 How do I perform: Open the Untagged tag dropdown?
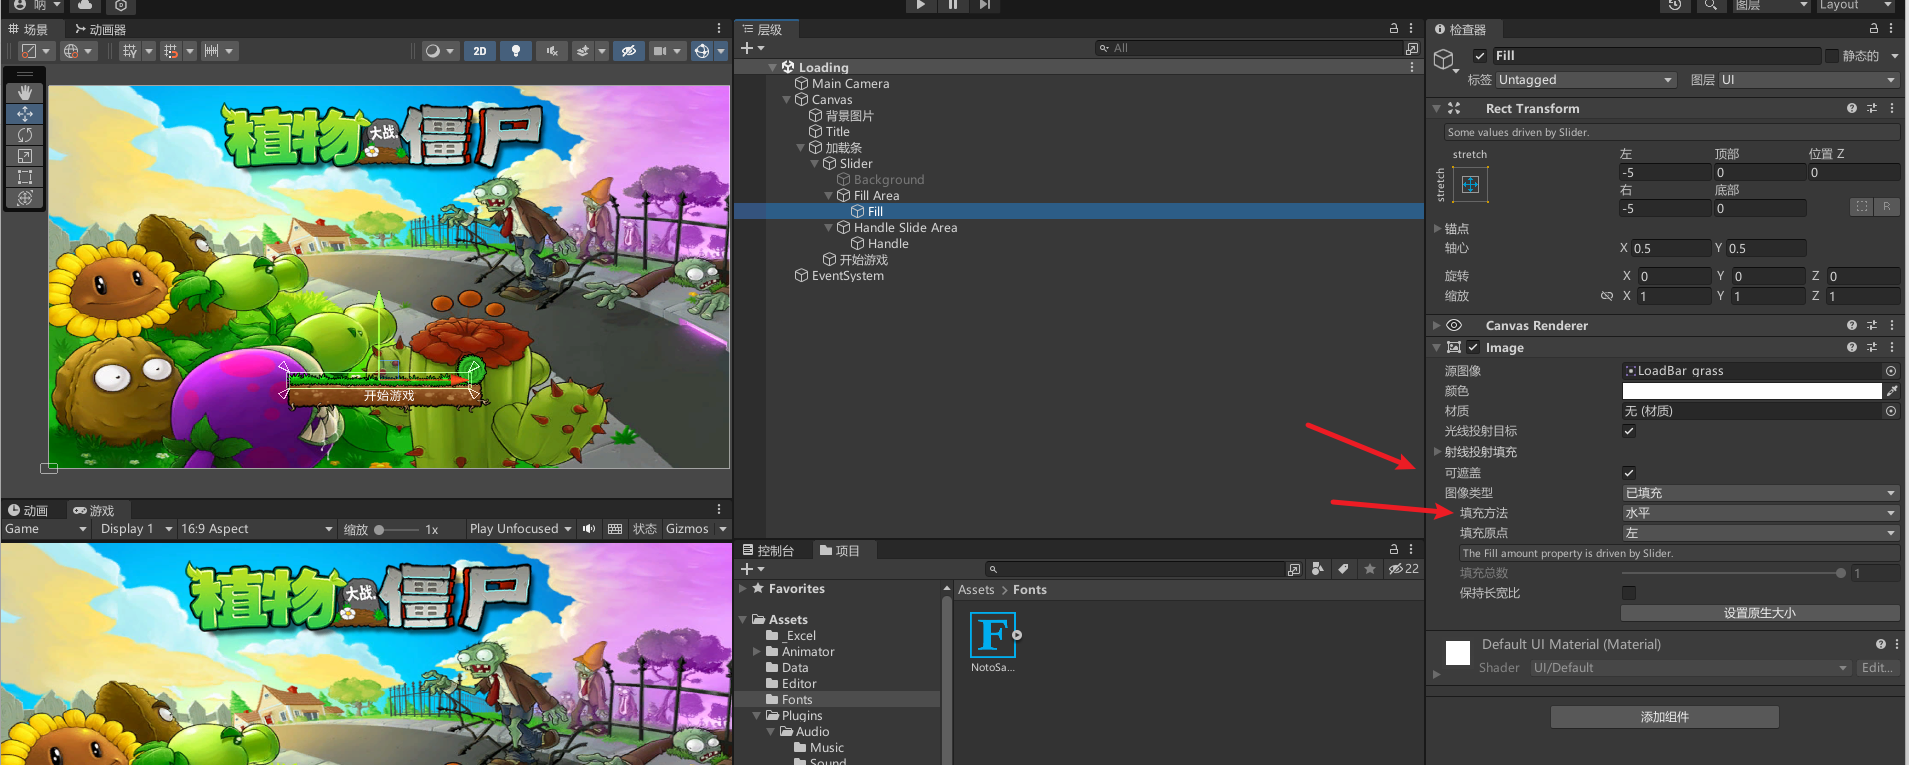coord(1586,80)
